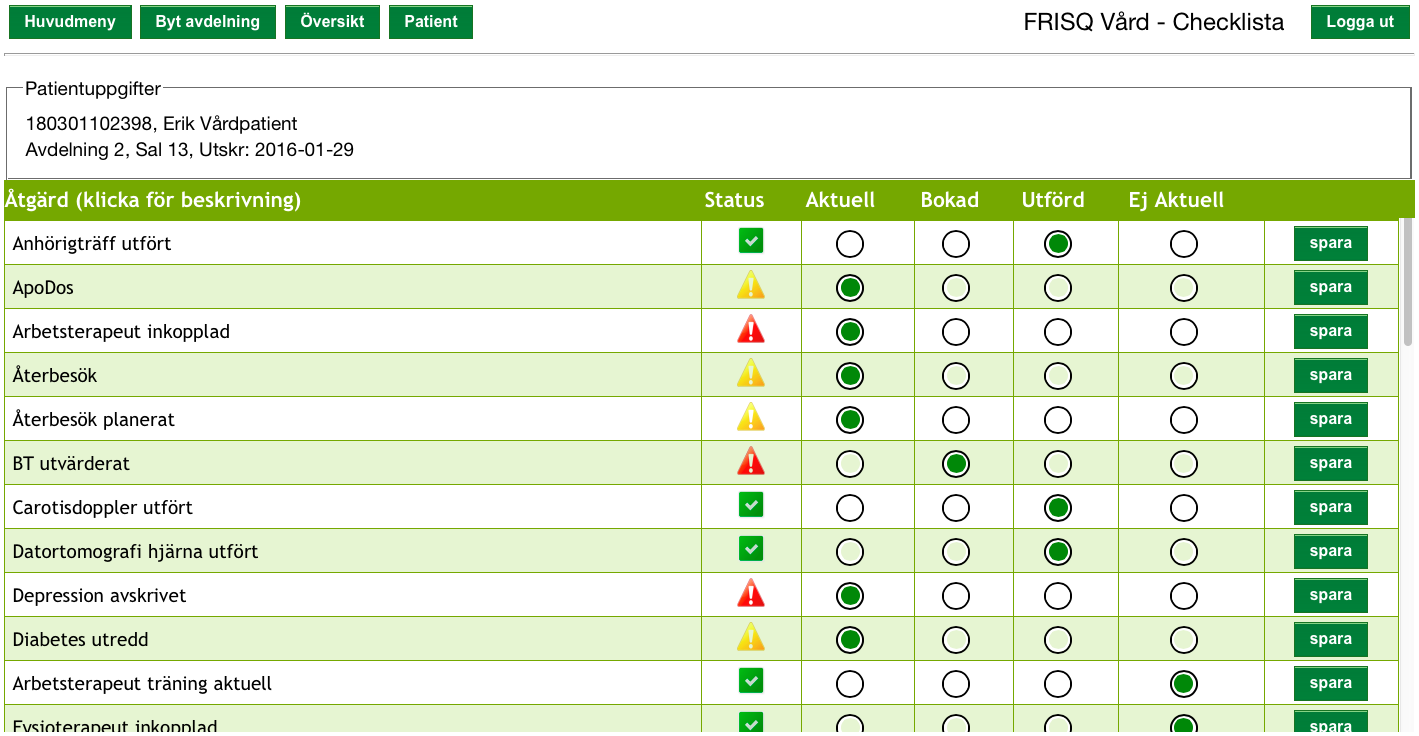The height and width of the screenshot is (736, 1419).
Task: Click the Status column header
Action: coord(734,200)
